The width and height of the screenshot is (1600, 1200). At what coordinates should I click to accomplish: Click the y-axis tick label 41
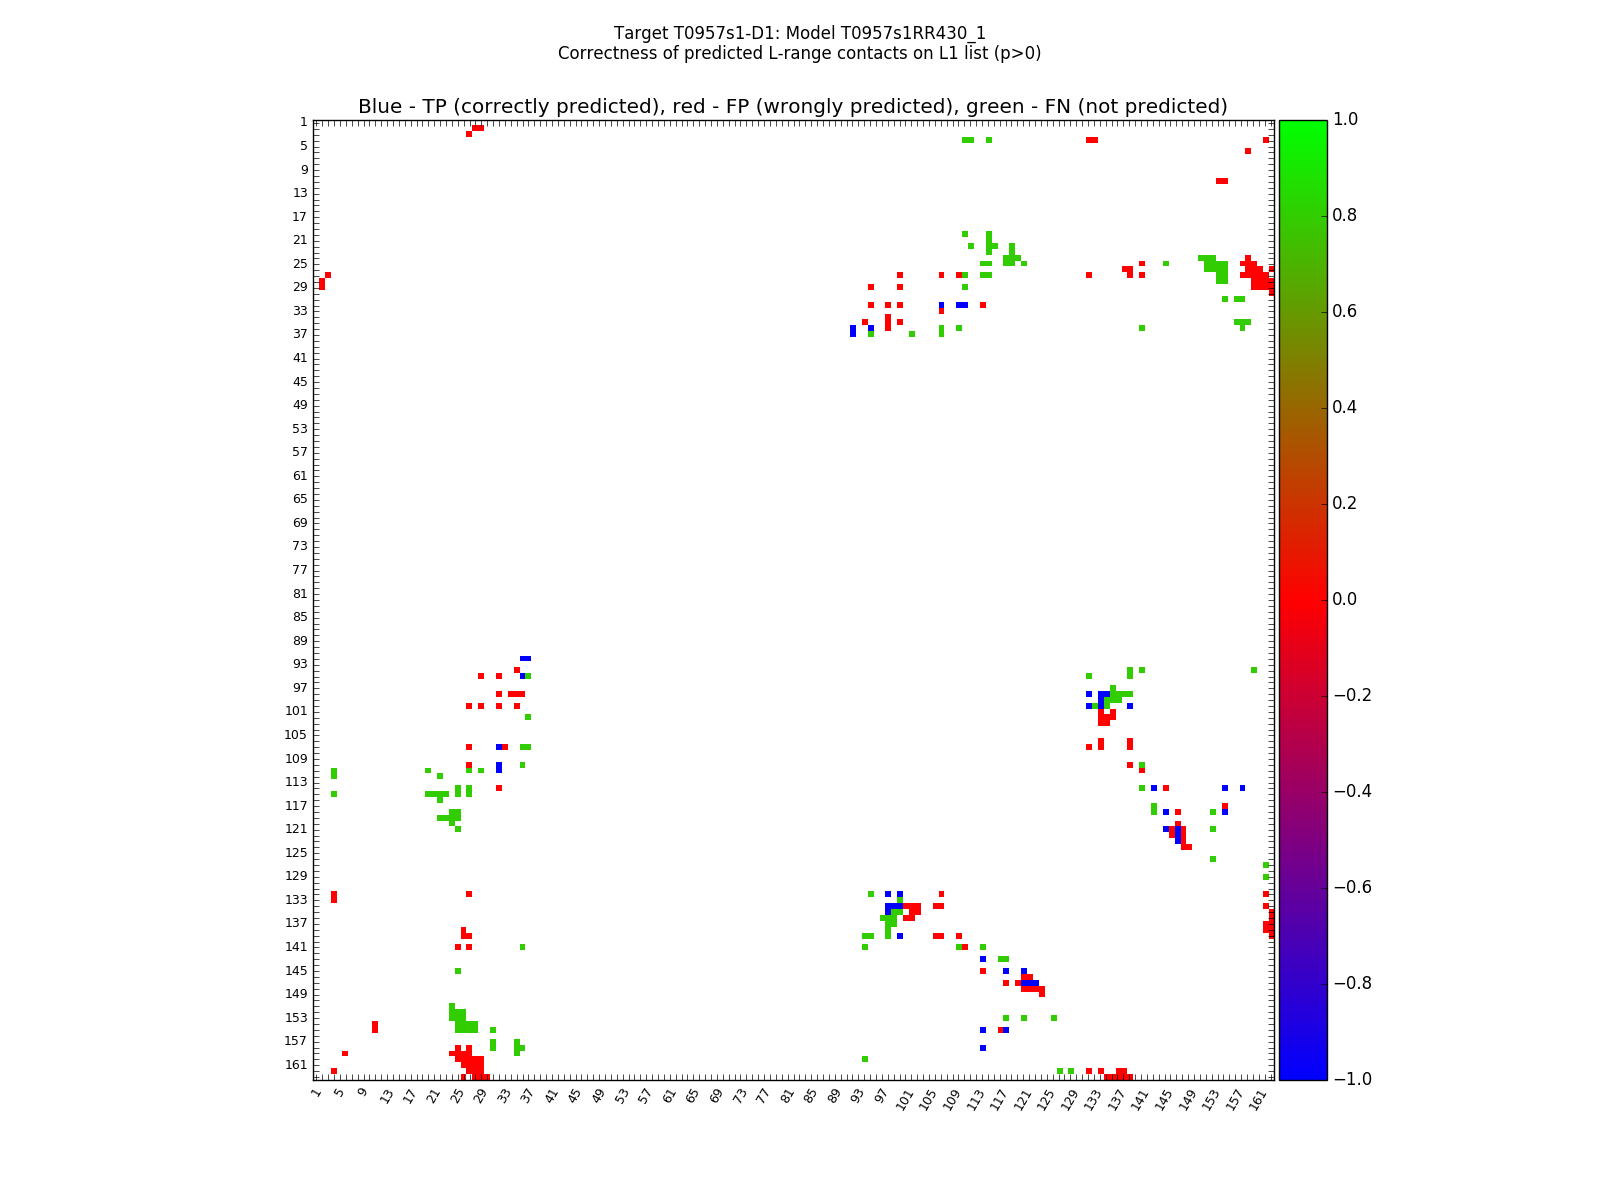pyautogui.click(x=300, y=358)
